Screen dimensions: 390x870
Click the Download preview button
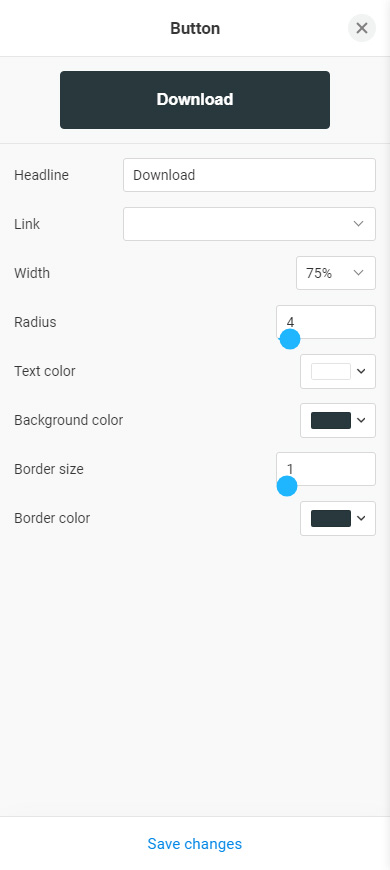tap(195, 100)
